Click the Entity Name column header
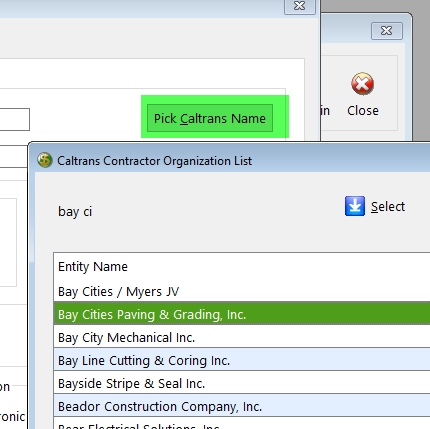430x429 pixels. (x=93, y=267)
